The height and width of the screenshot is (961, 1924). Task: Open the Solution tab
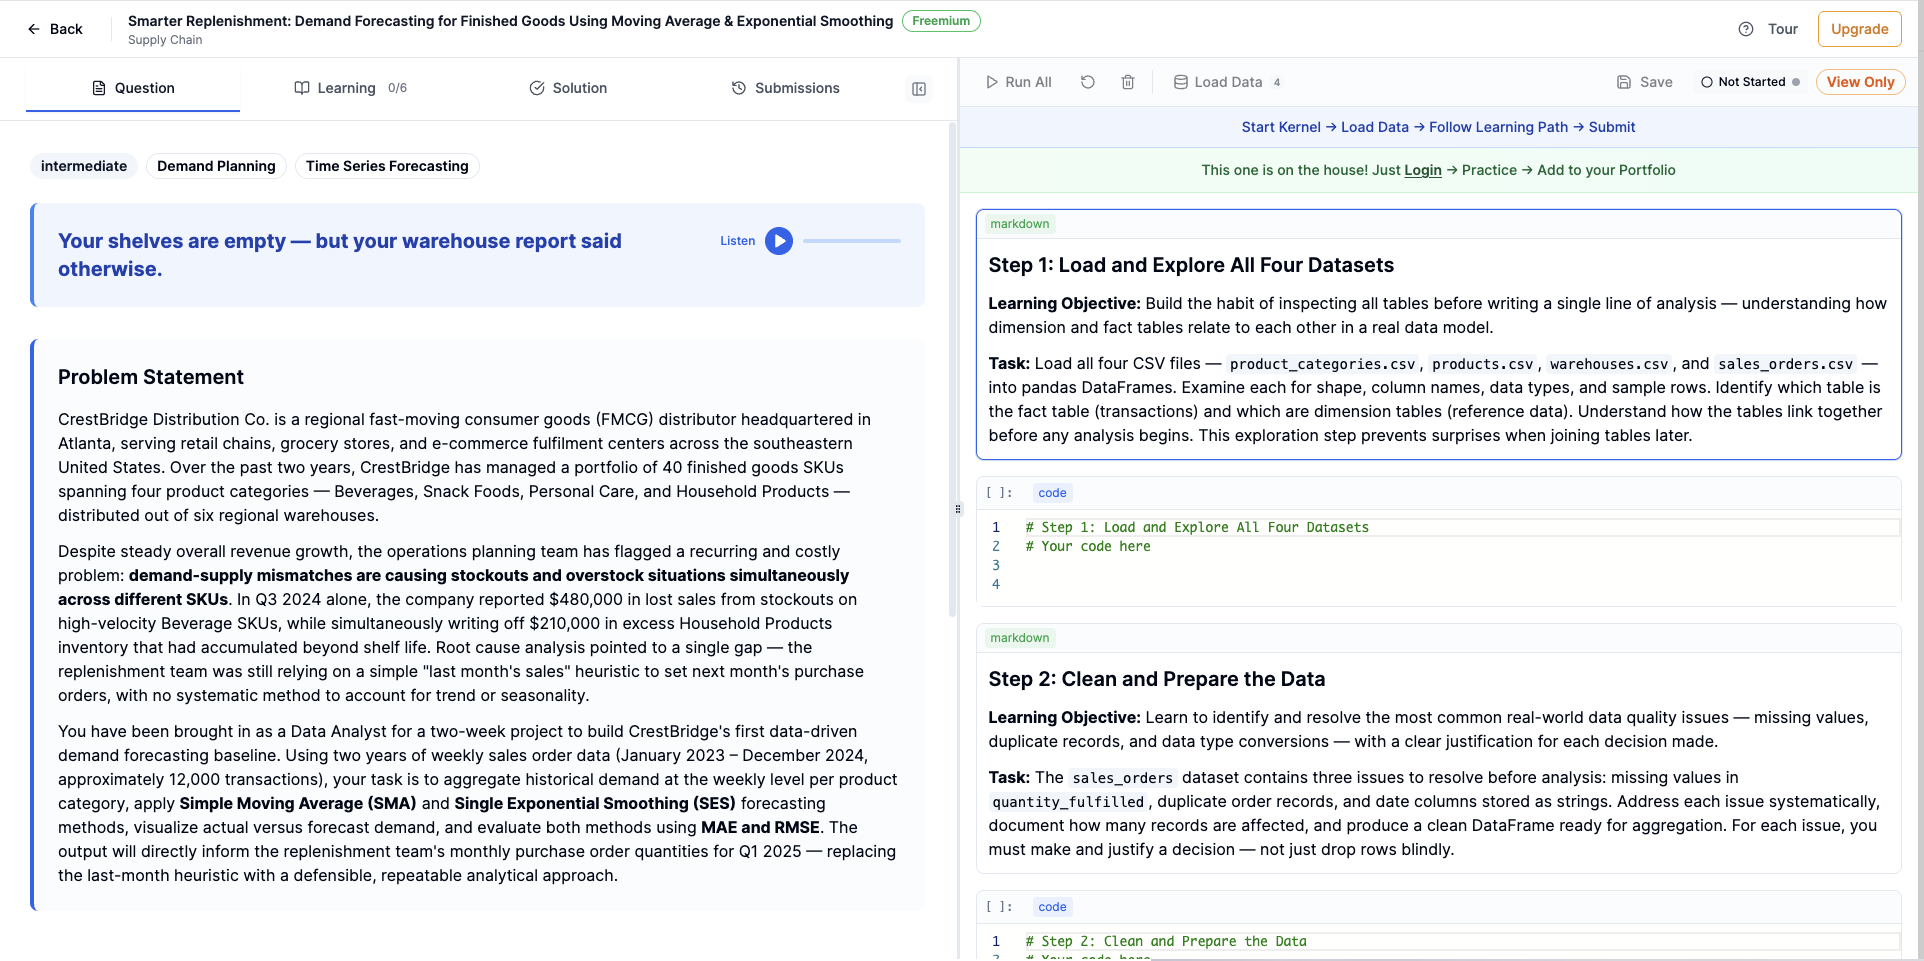point(568,88)
